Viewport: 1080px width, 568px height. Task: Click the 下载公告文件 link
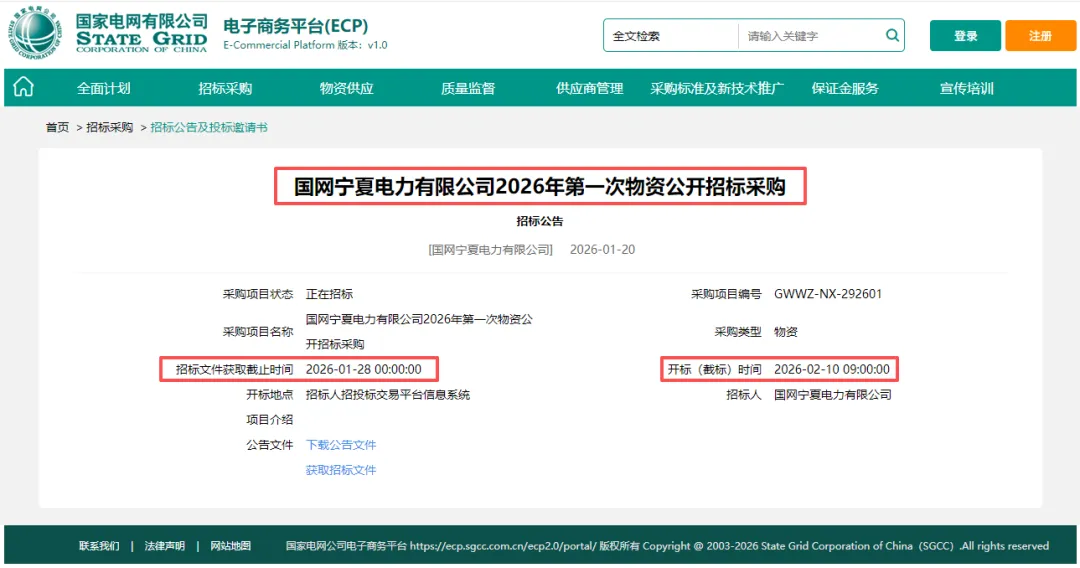[341, 445]
